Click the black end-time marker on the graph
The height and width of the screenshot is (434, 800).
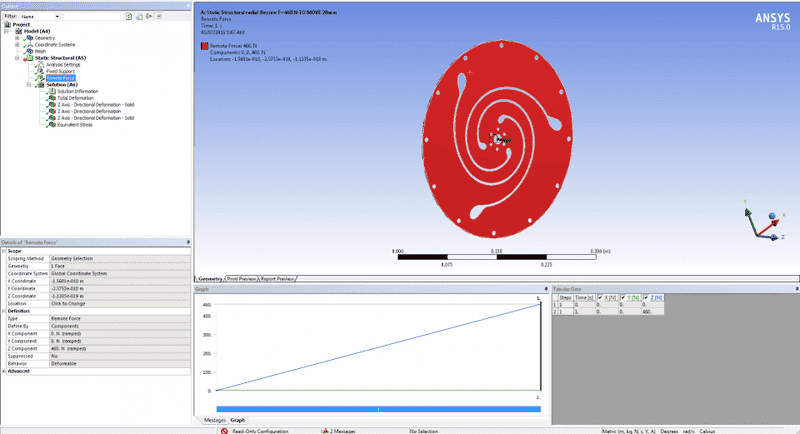(541, 347)
